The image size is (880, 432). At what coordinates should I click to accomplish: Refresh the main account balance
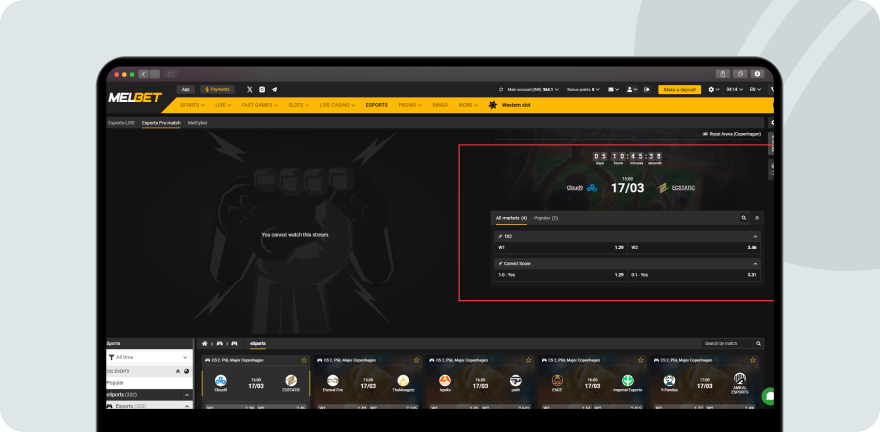tap(501, 89)
